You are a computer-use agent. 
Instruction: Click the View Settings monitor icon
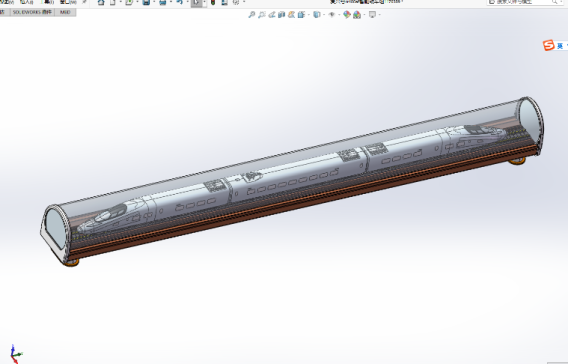(x=372, y=14)
